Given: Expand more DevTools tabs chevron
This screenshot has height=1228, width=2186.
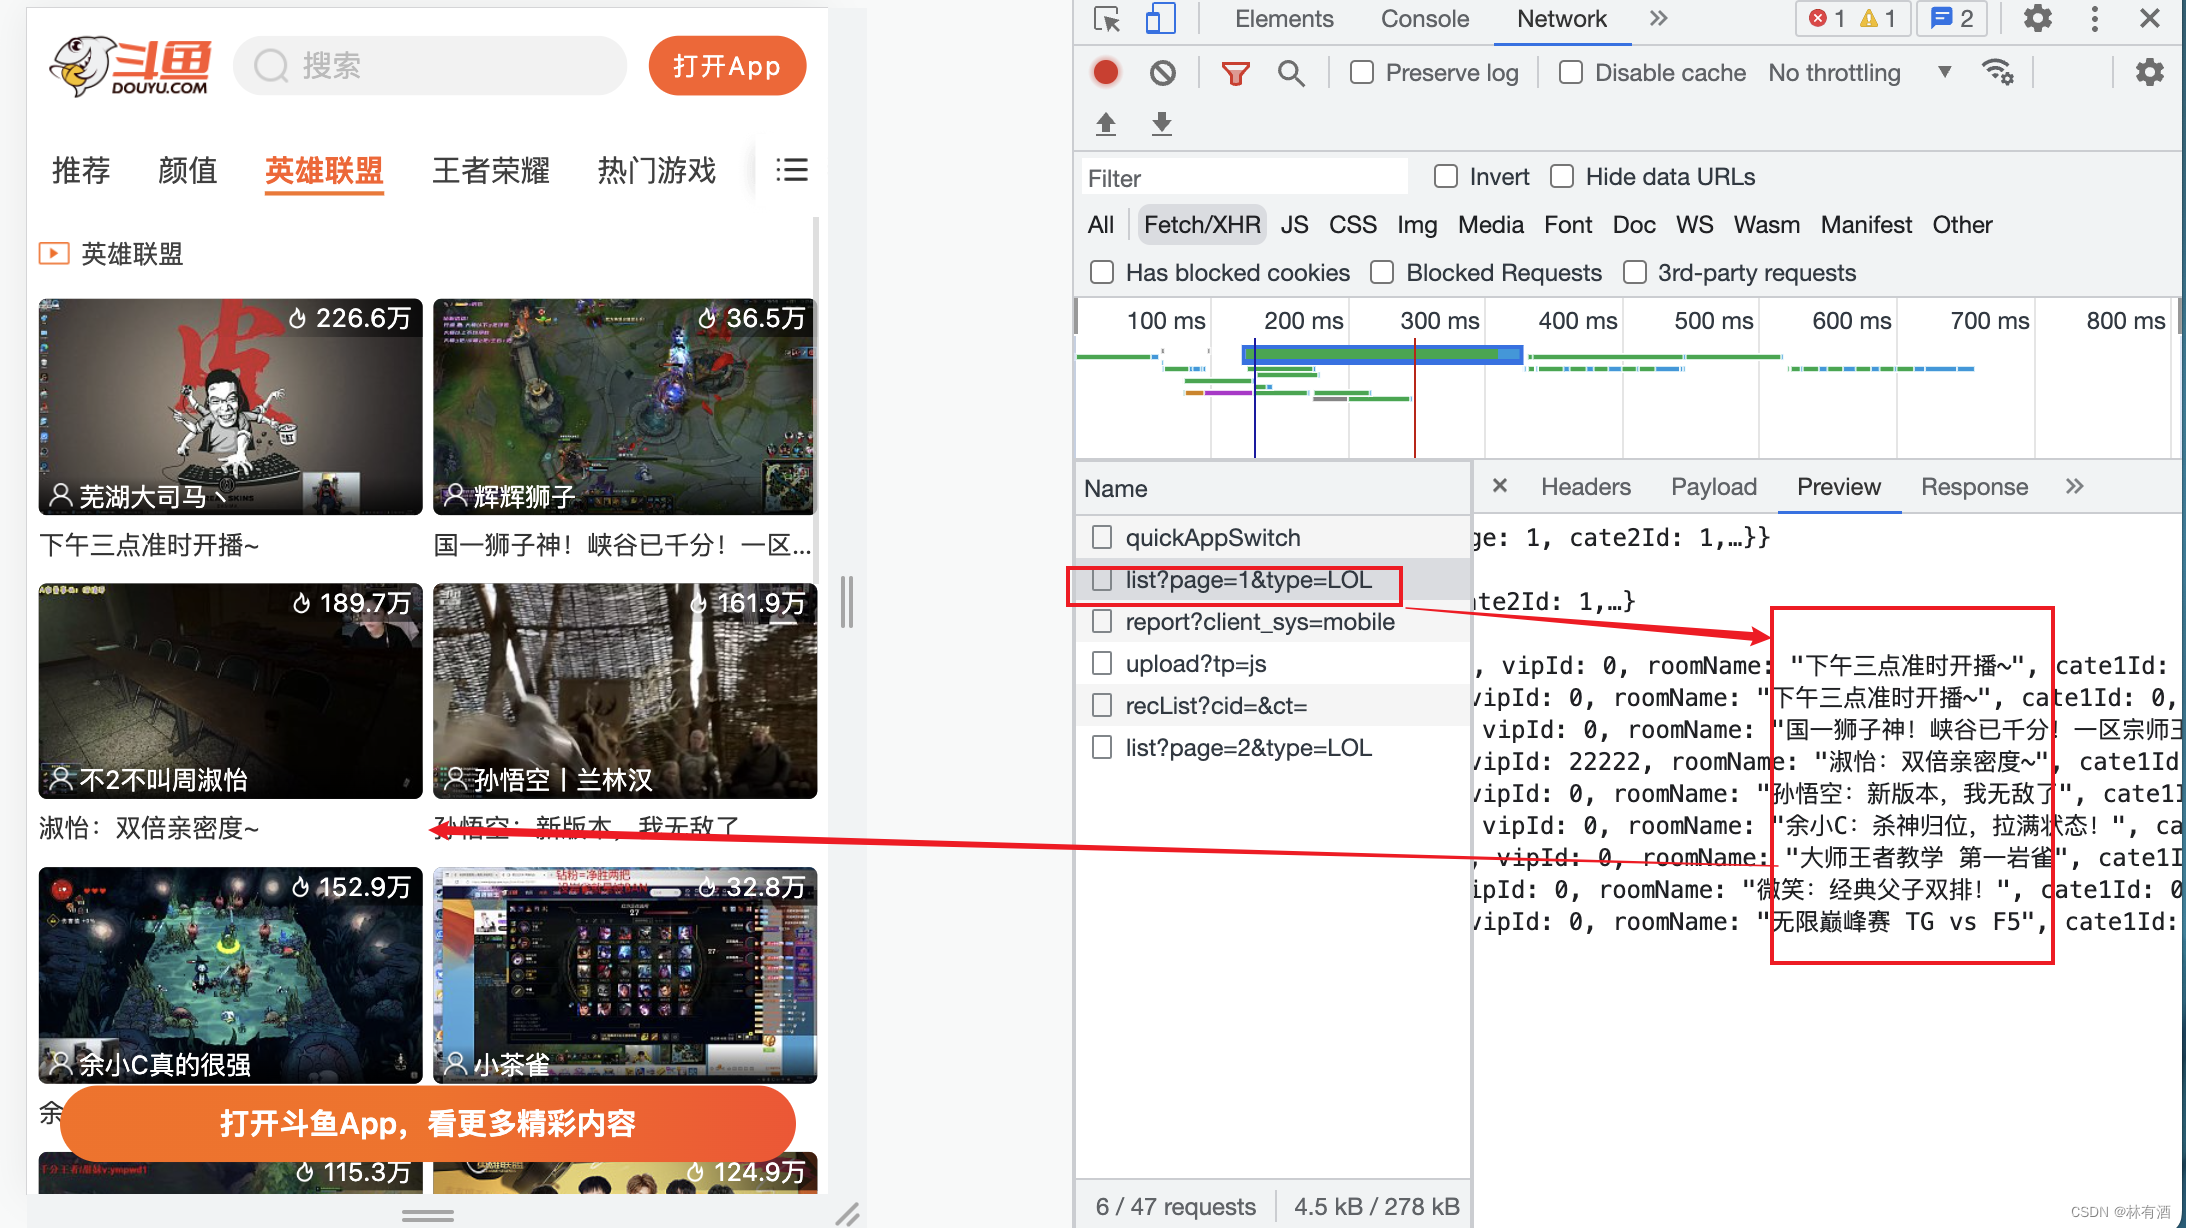Looking at the screenshot, I should pos(1659,18).
